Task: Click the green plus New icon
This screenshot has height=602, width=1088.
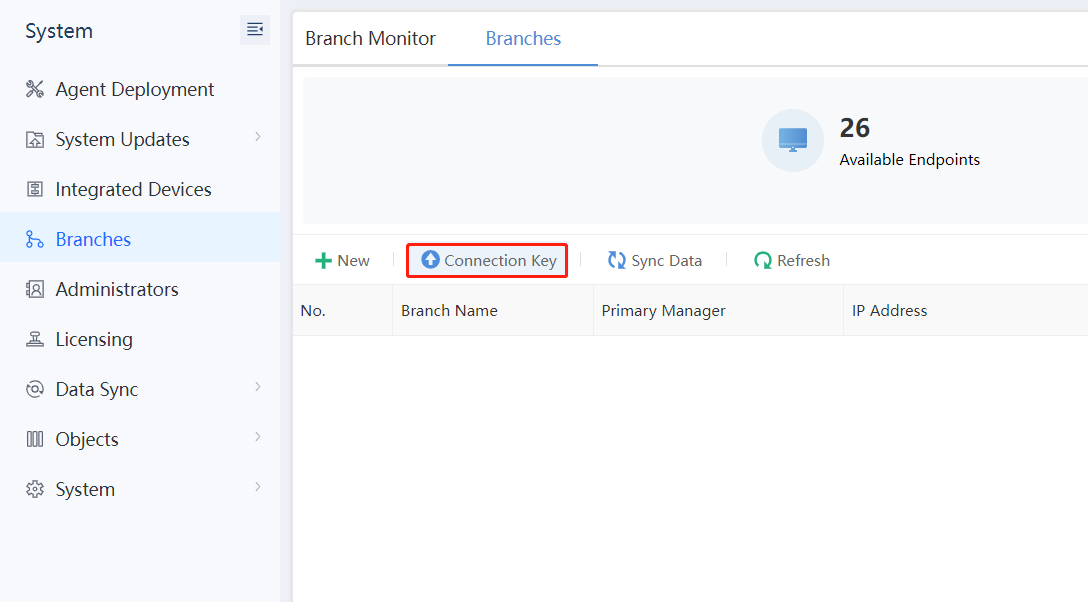Action: click(323, 261)
